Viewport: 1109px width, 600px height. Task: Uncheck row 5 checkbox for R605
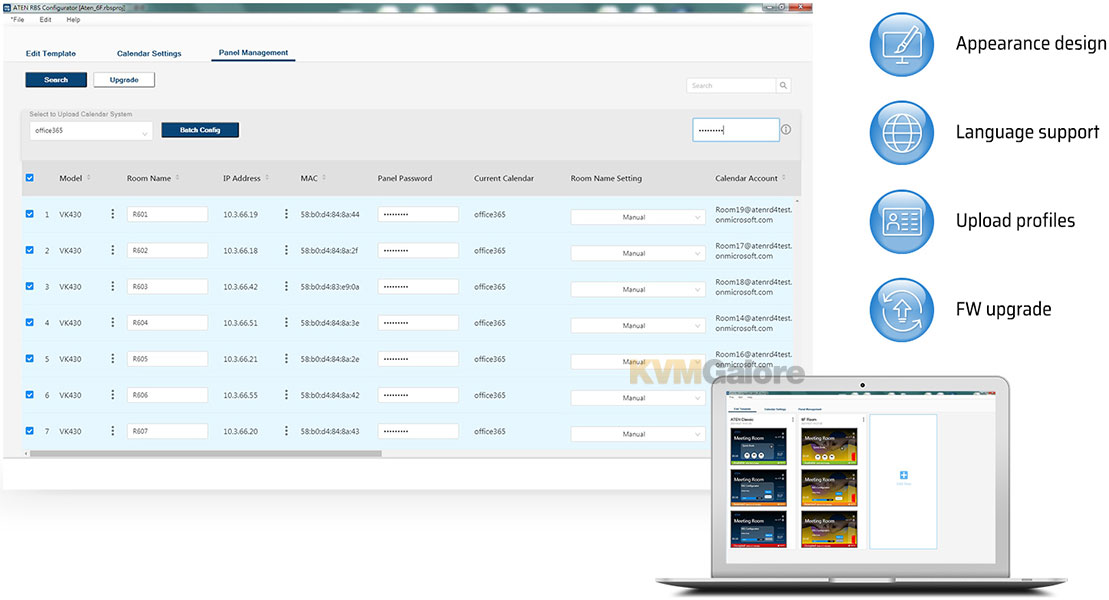pyautogui.click(x=30, y=359)
